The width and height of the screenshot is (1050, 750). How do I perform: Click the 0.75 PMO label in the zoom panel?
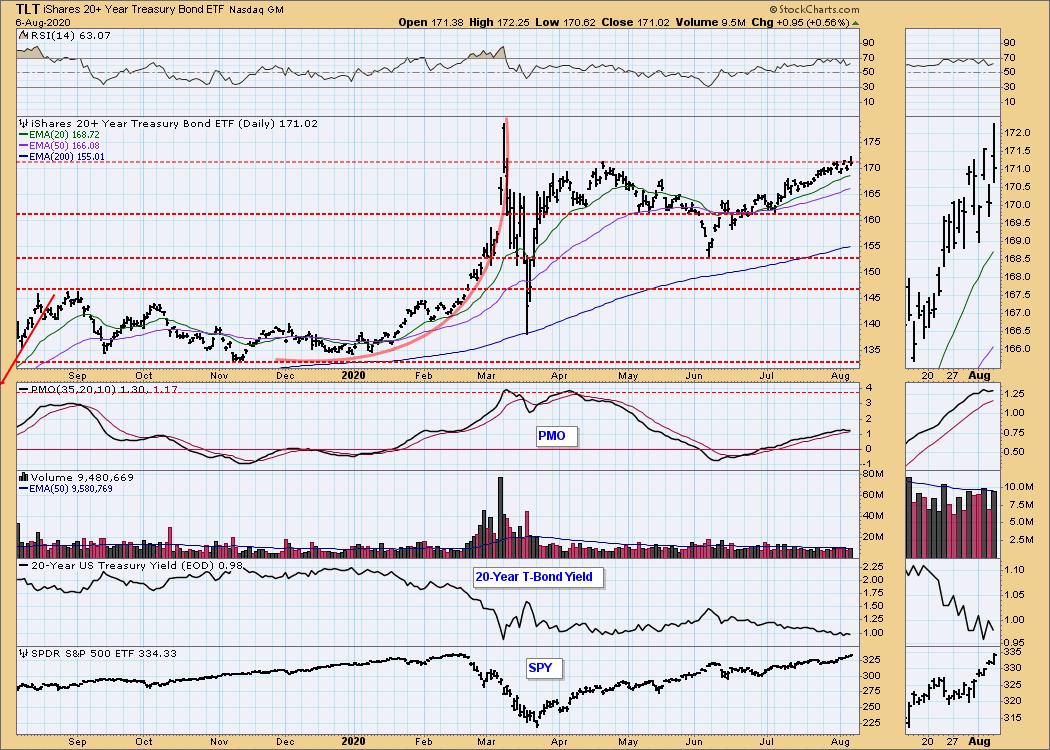click(x=1016, y=432)
